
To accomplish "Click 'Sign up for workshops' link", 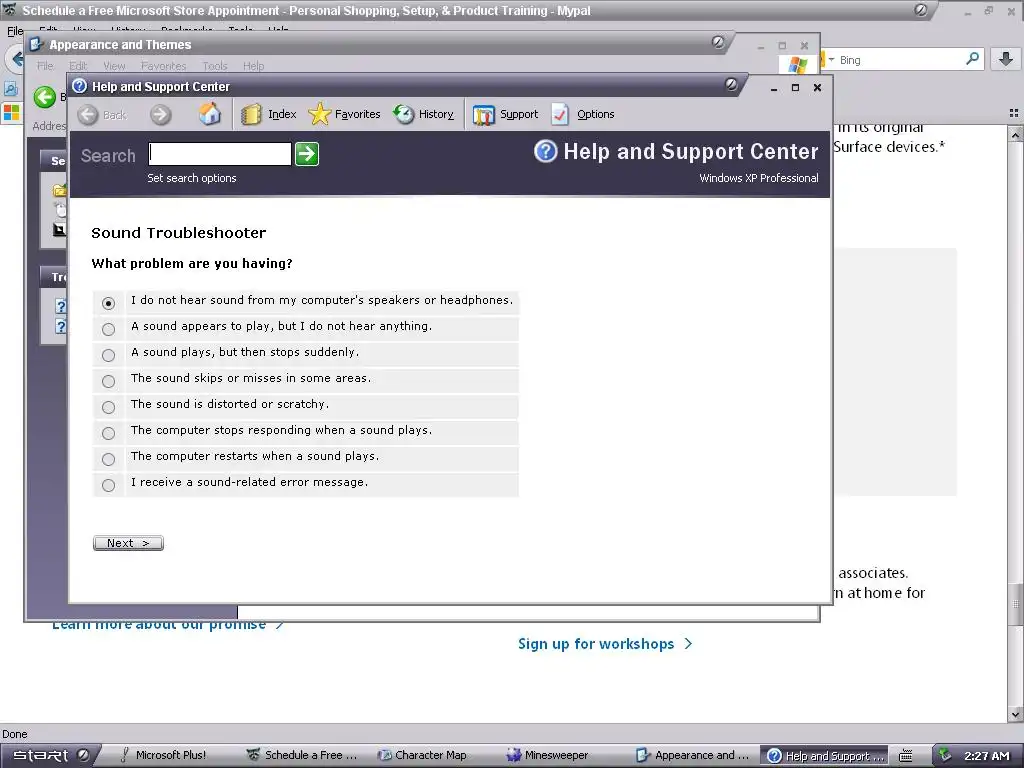I will [605, 644].
